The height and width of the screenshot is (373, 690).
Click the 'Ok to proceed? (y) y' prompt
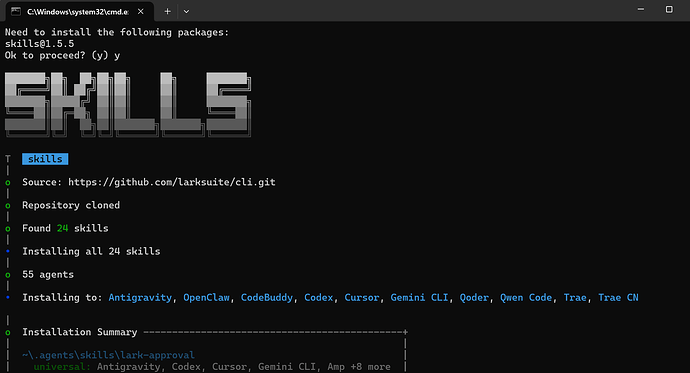click(x=62, y=55)
